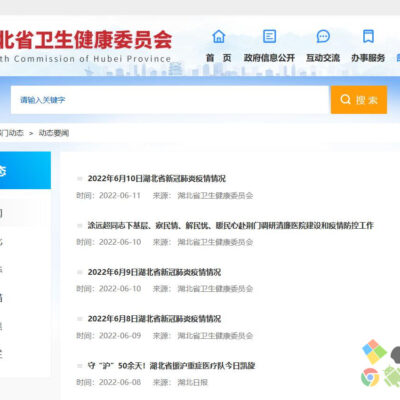The image size is (400, 400).
Task: Open article 2022年6月8日湖北省新冠肺炎疫情情况
Action: 154,319
